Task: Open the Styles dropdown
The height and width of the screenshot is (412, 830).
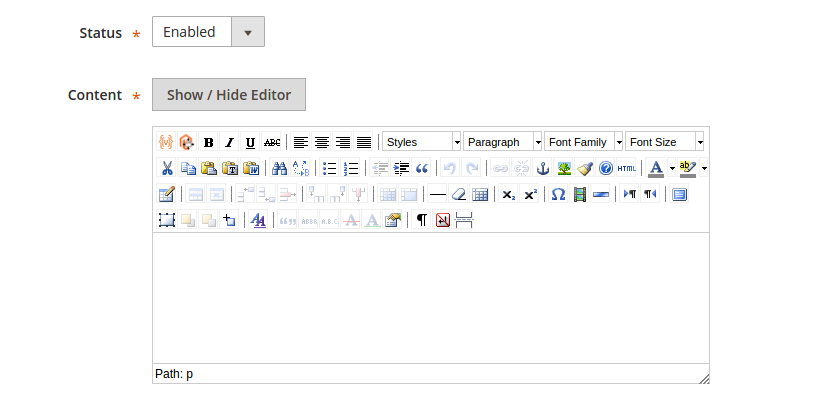Action: pyautogui.click(x=422, y=142)
